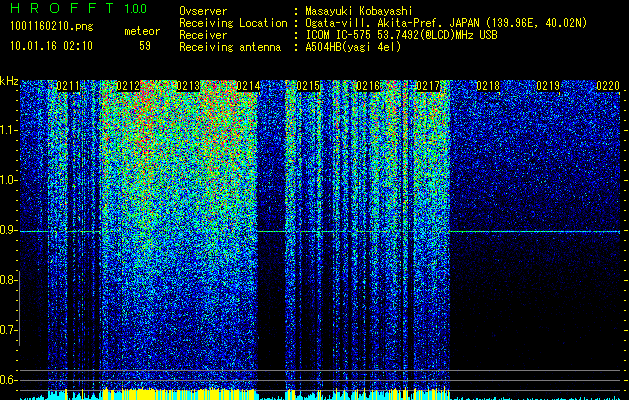Click the 0220 time marker
Screen dimensions: 629x400
tap(608, 86)
